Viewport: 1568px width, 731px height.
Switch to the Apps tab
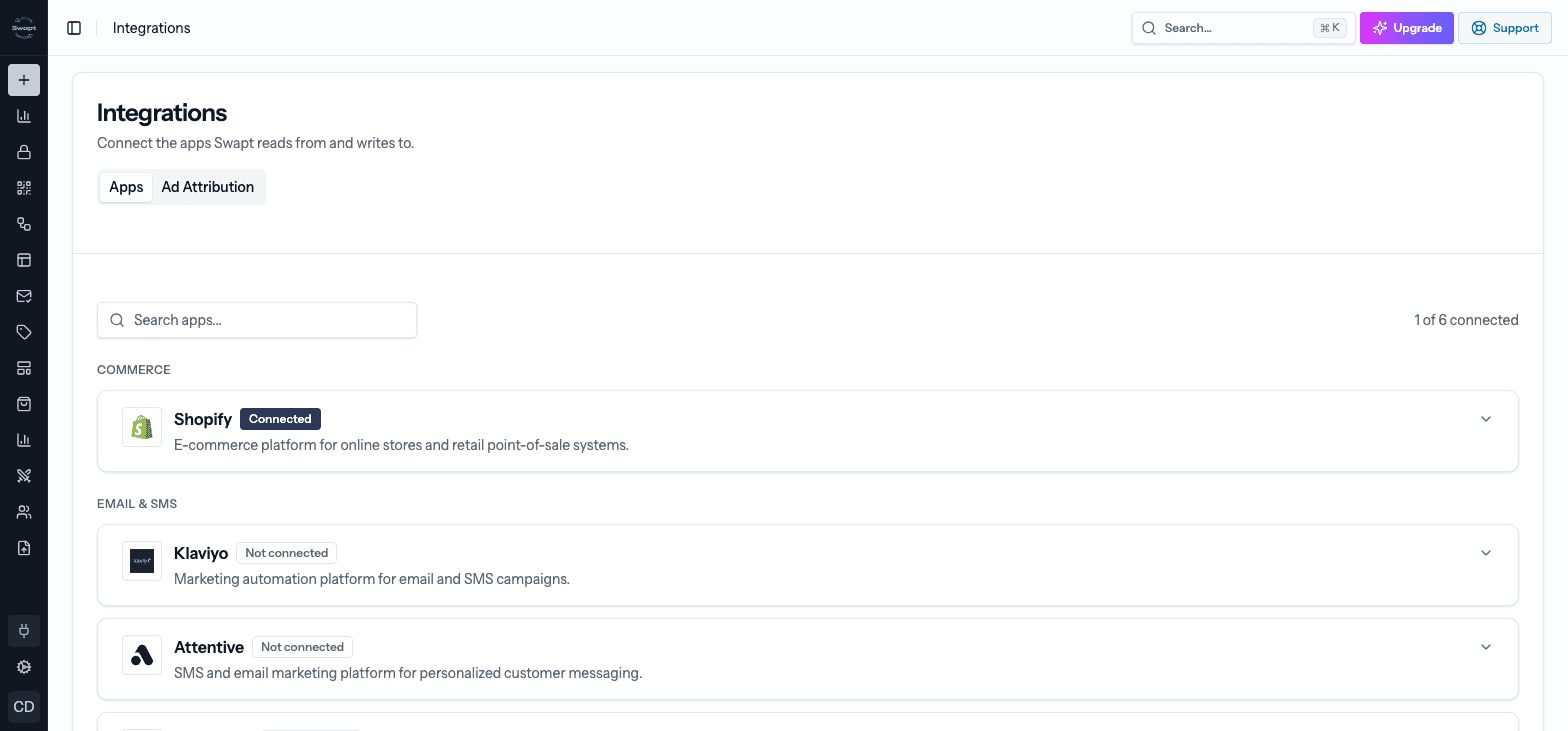pos(126,187)
